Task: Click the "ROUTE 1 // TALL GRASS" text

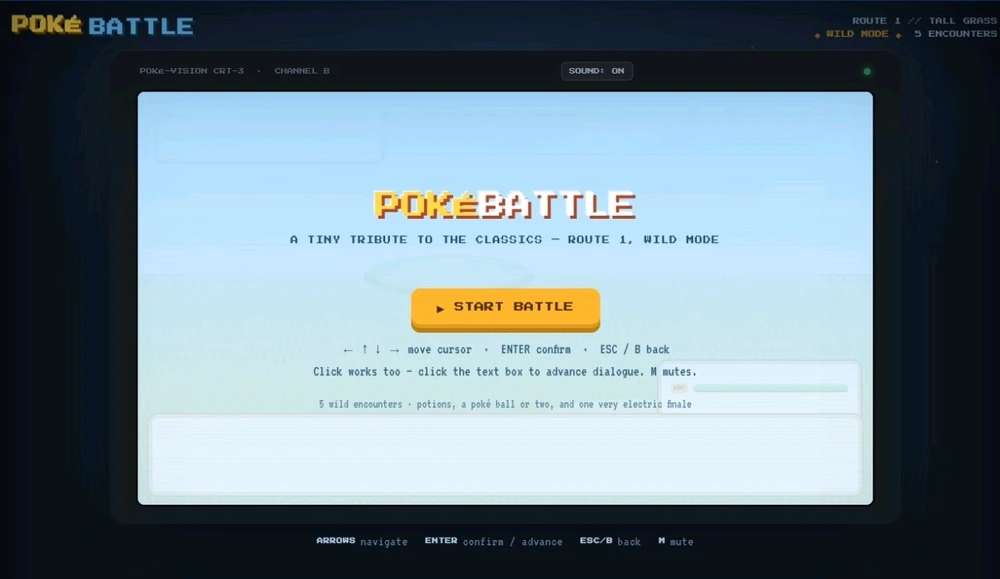Action: (924, 20)
